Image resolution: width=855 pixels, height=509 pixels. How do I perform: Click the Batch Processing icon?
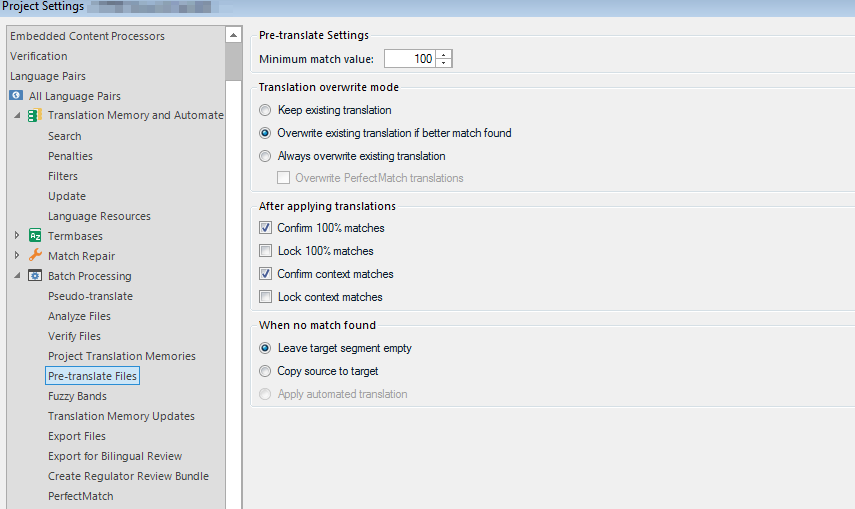point(35,276)
